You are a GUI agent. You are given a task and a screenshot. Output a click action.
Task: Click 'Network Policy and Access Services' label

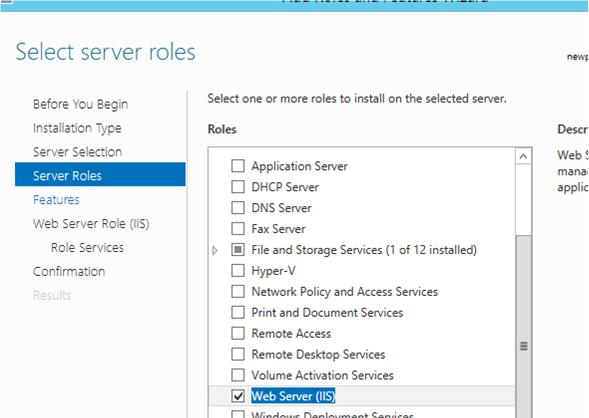(344, 291)
